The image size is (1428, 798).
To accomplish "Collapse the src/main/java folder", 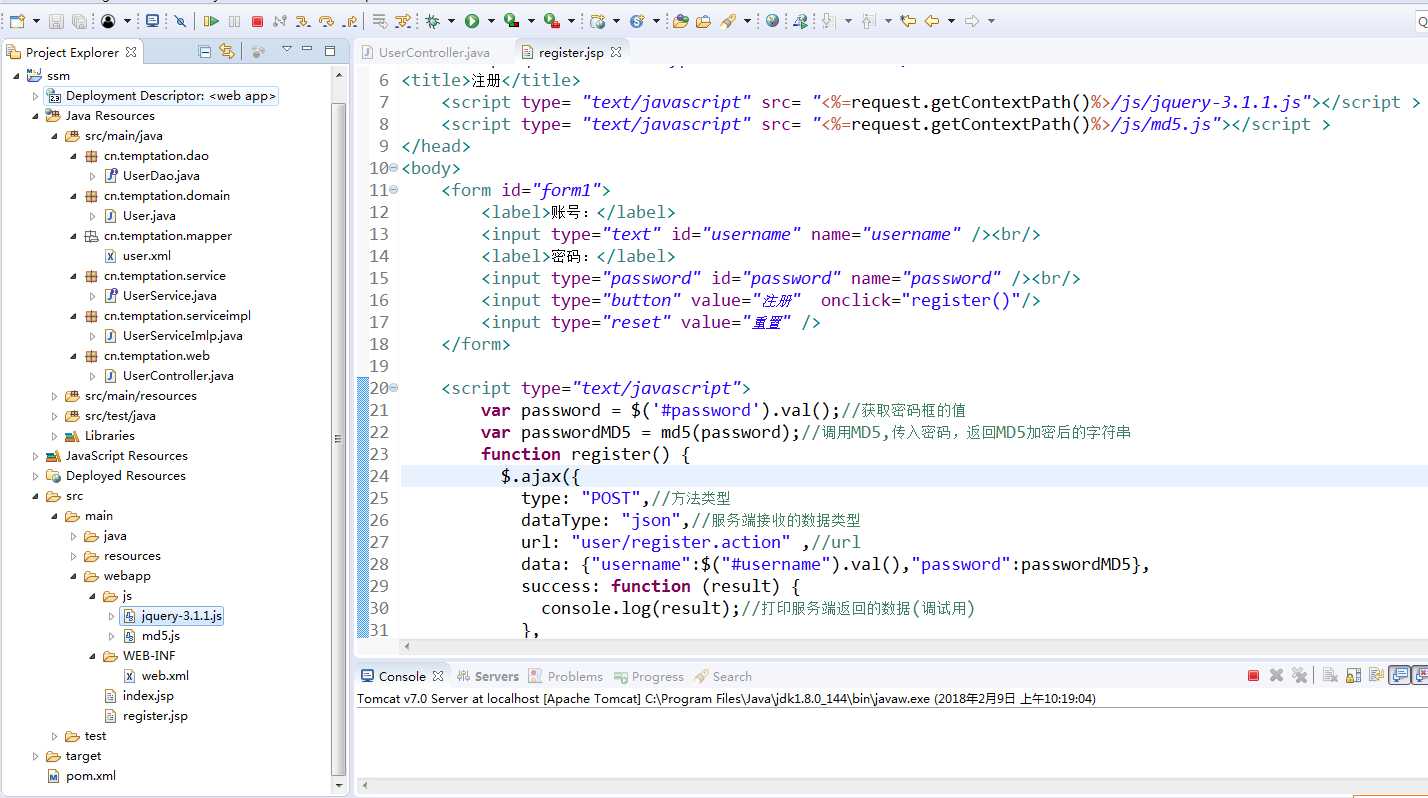I will [55, 136].
